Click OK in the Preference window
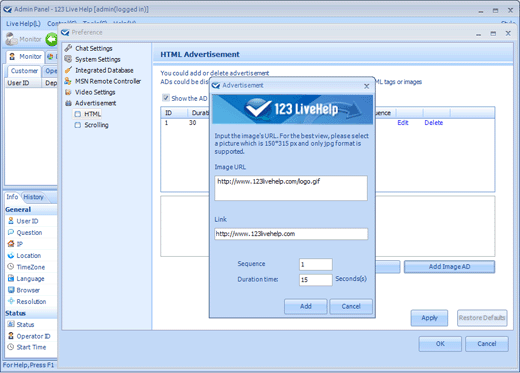This screenshot has width=520, height=373. tap(440, 344)
